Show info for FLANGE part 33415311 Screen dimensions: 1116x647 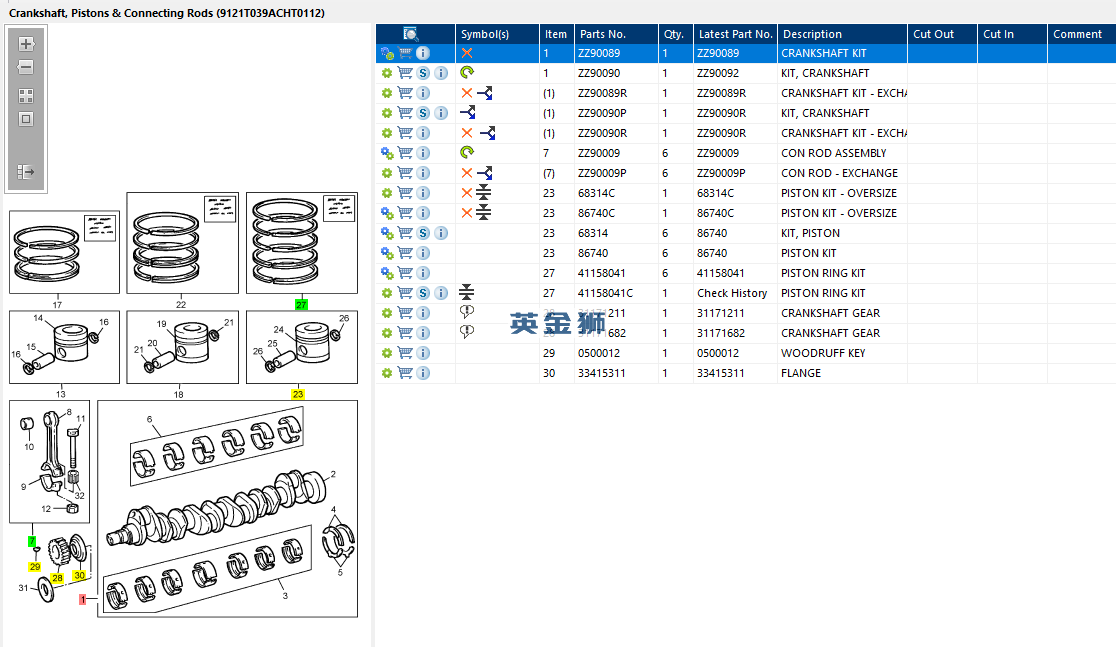(423, 373)
